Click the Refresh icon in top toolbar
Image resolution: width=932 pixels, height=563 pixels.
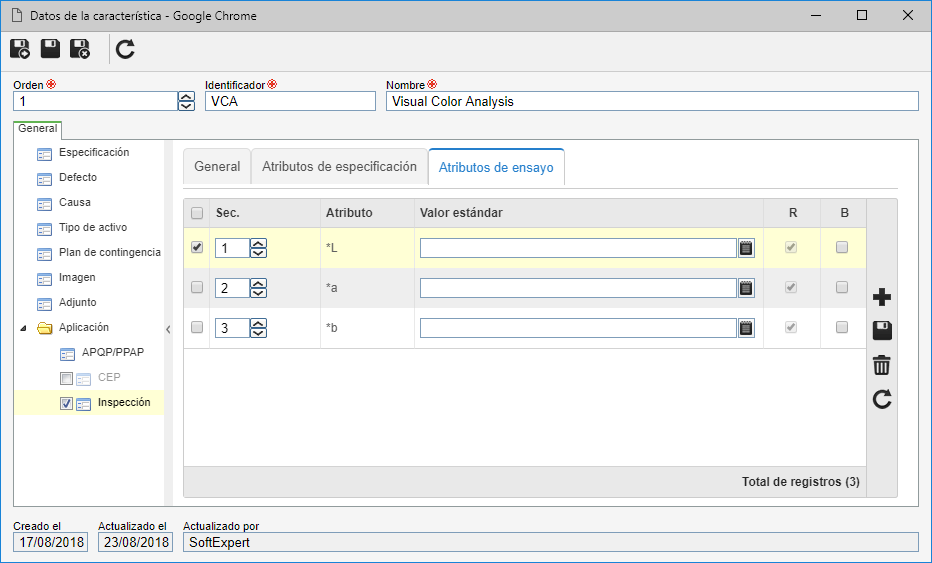(x=125, y=49)
